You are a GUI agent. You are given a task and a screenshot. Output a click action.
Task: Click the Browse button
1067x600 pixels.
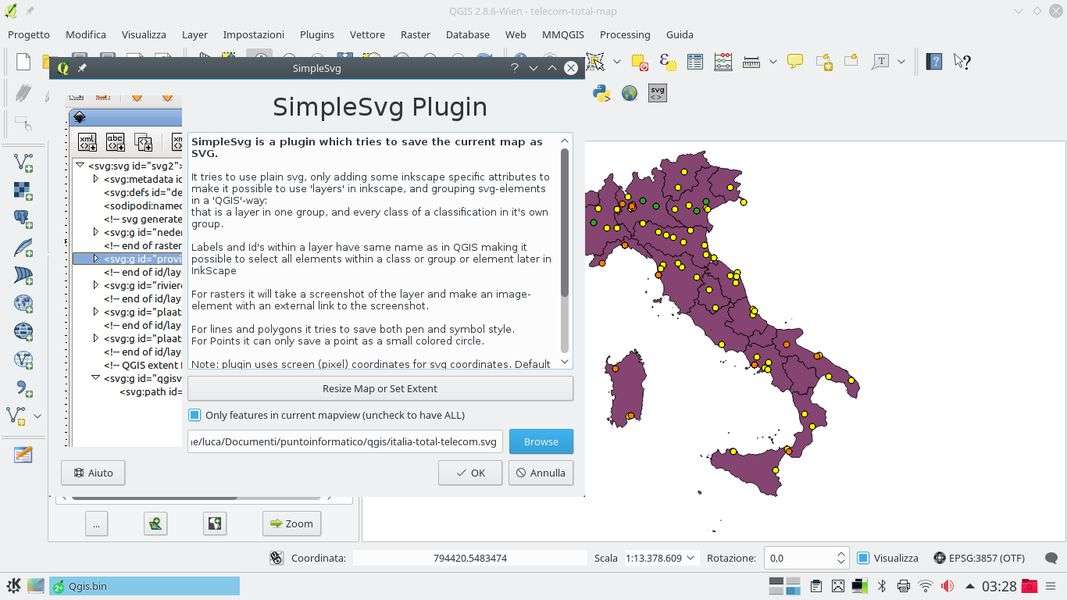[x=540, y=441]
